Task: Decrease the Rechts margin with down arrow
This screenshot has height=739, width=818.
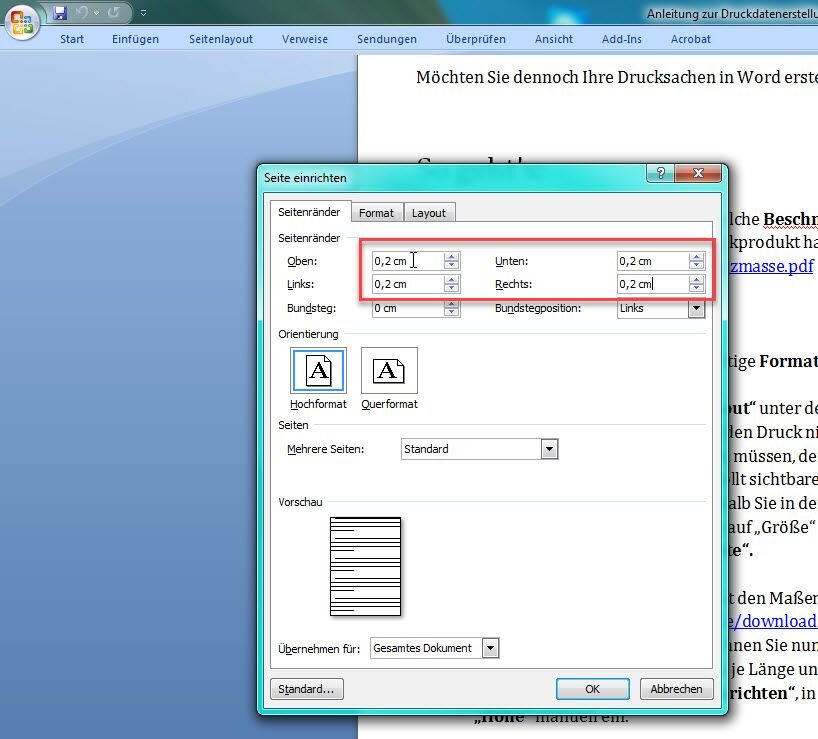Action: point(696,289)
